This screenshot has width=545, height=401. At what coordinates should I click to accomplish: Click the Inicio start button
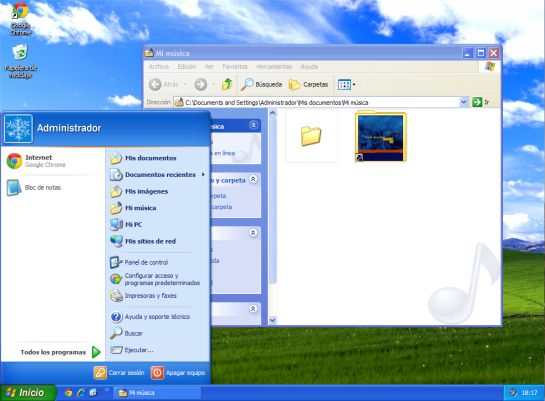[27, 393]
